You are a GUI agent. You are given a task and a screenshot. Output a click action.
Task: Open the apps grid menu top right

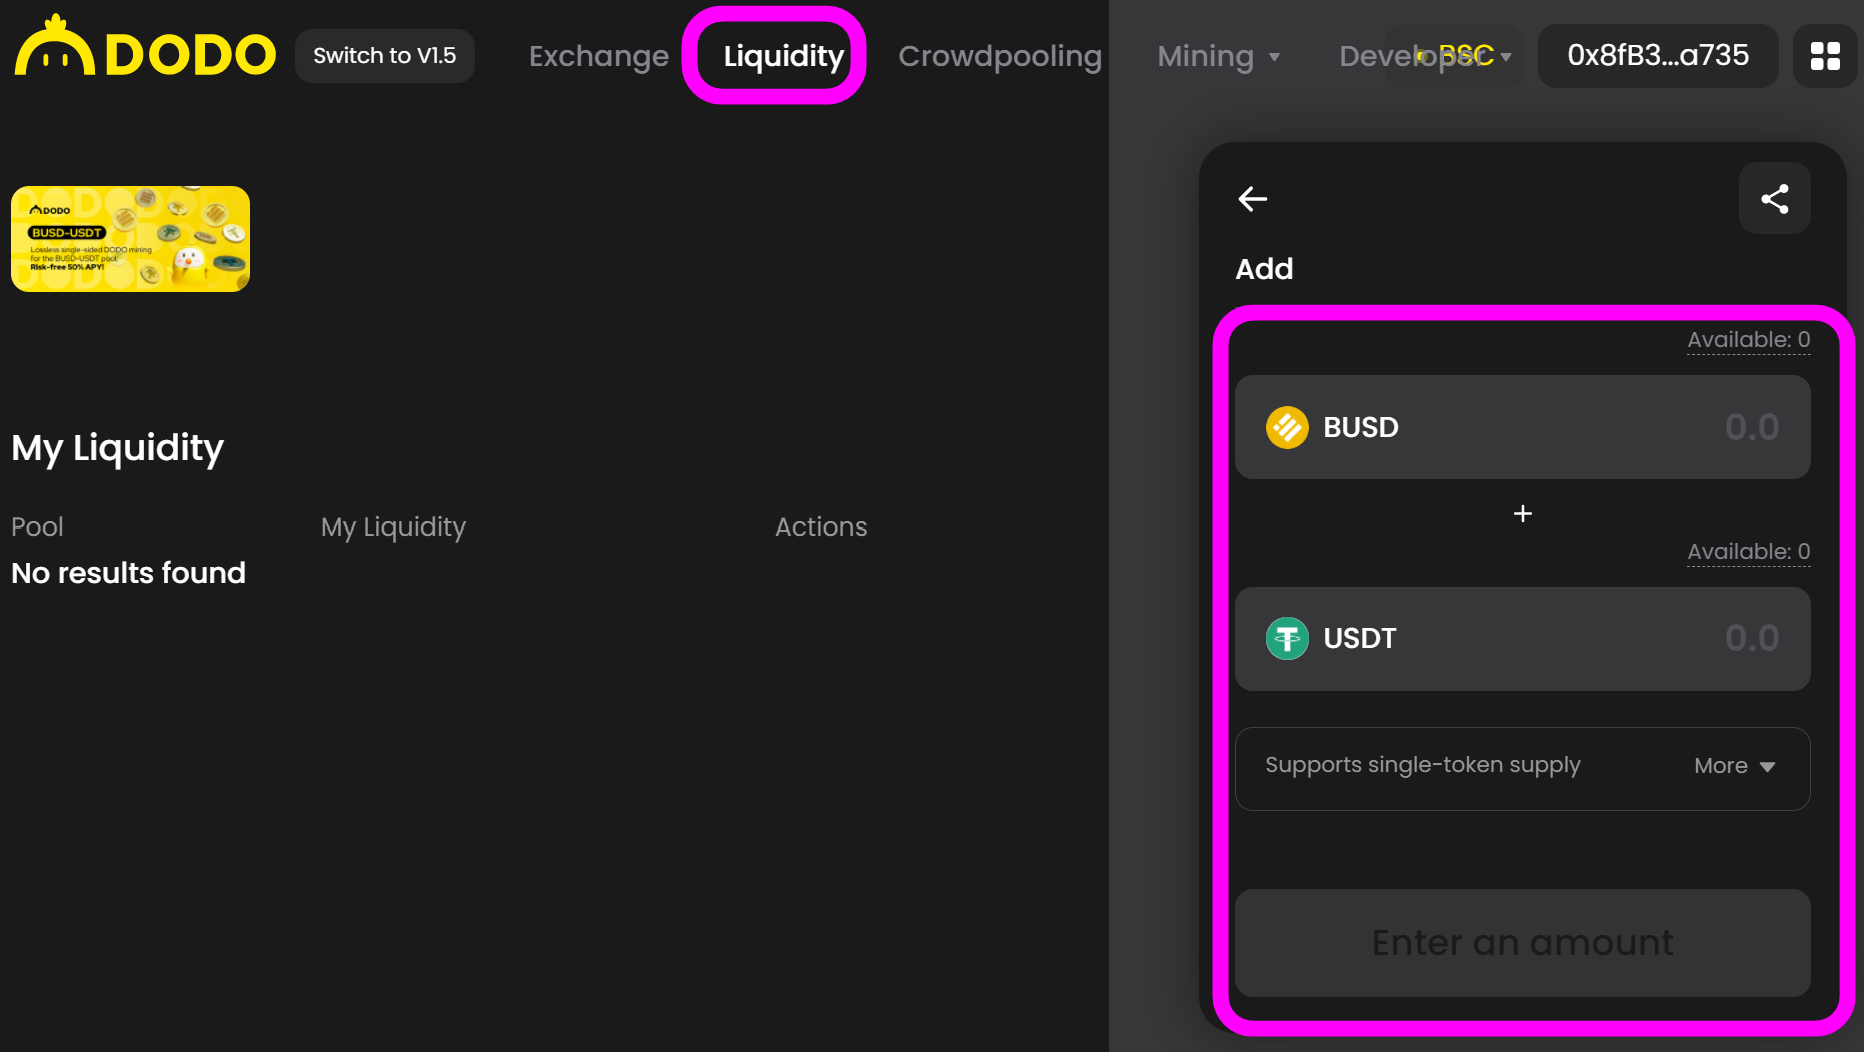(x=1824, y=56)
